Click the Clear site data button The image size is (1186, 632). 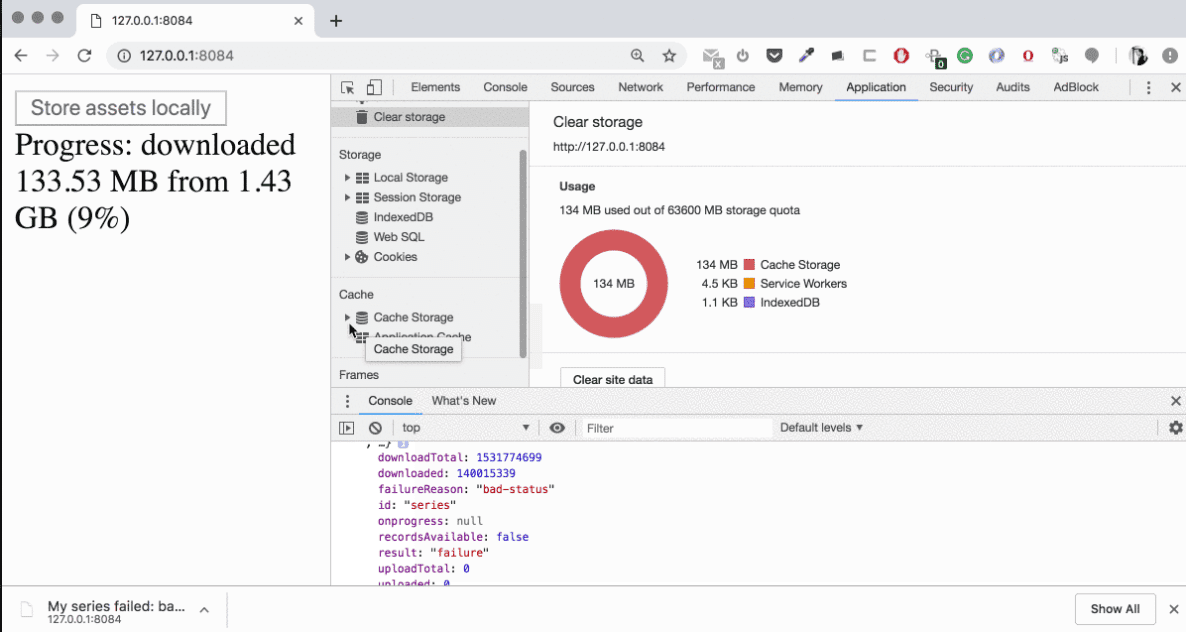[612, 379]
